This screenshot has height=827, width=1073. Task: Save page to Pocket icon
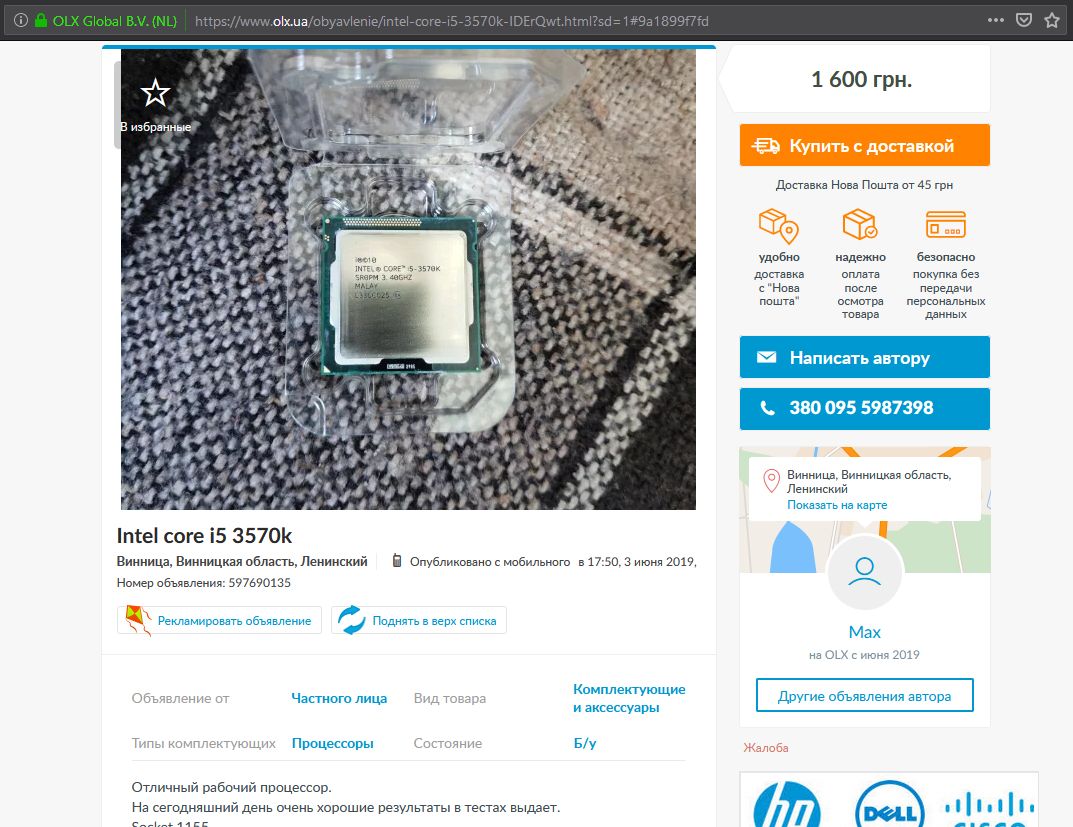click(x=1024, y=21)
